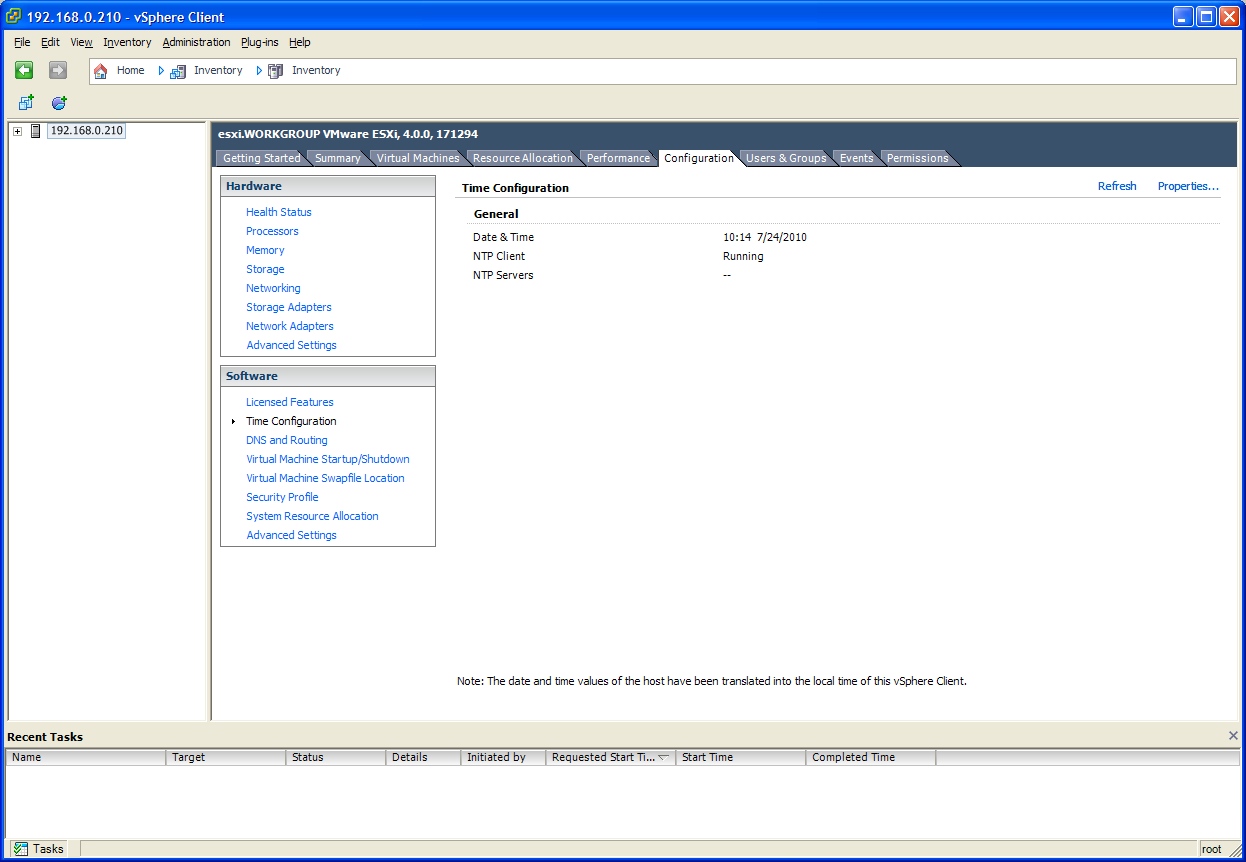Screen dimensions: 1246x862
Task: Close the Recent Tasks panel
Action: tap(1233, 736)
